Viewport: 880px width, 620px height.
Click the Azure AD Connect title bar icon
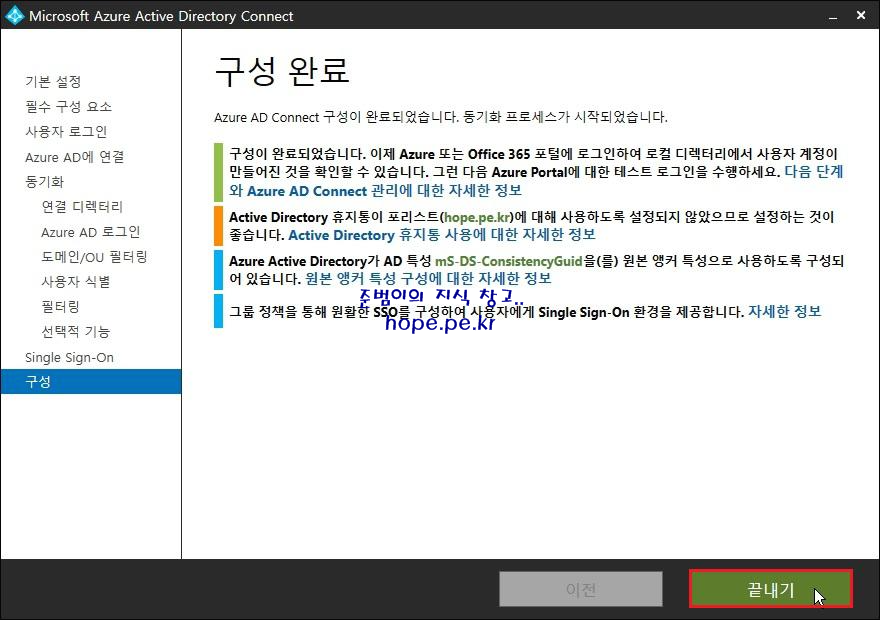(x=15, y=15)
